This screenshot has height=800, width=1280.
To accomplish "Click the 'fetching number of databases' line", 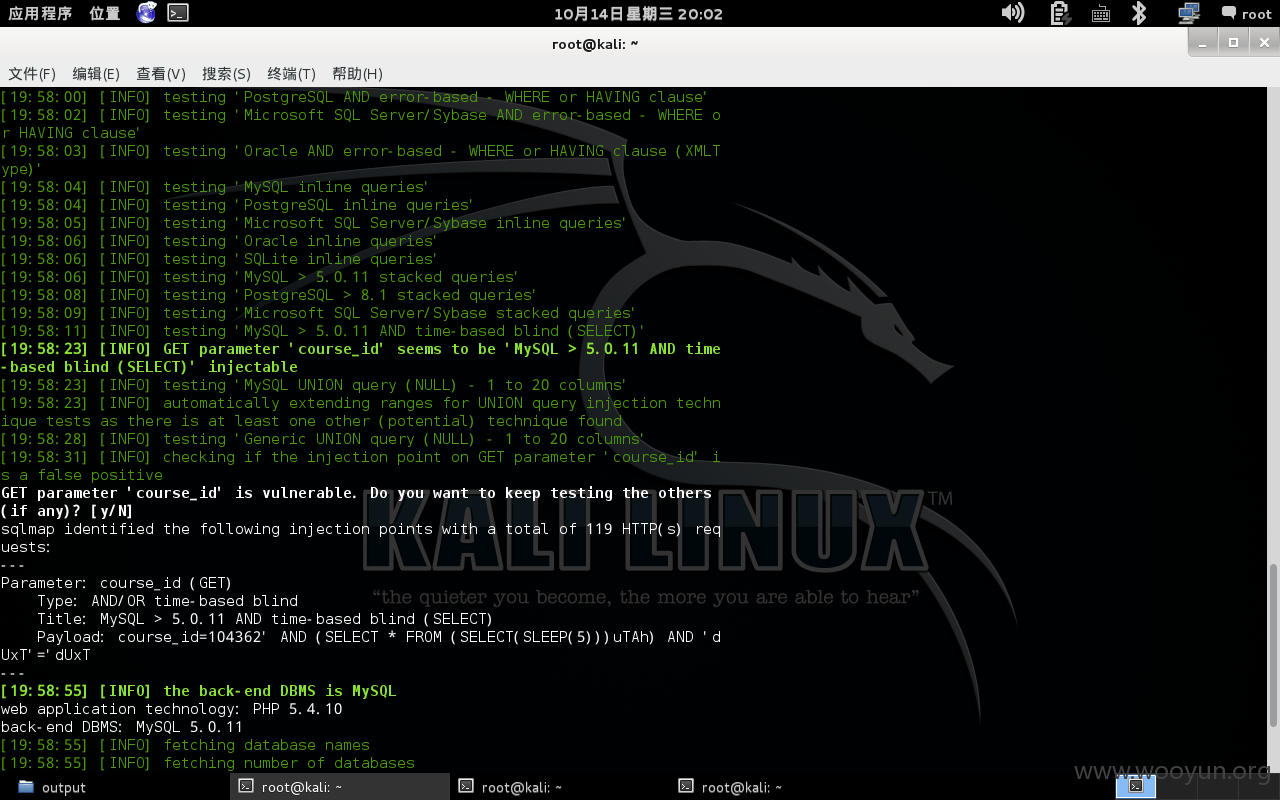I will (207, 763).
